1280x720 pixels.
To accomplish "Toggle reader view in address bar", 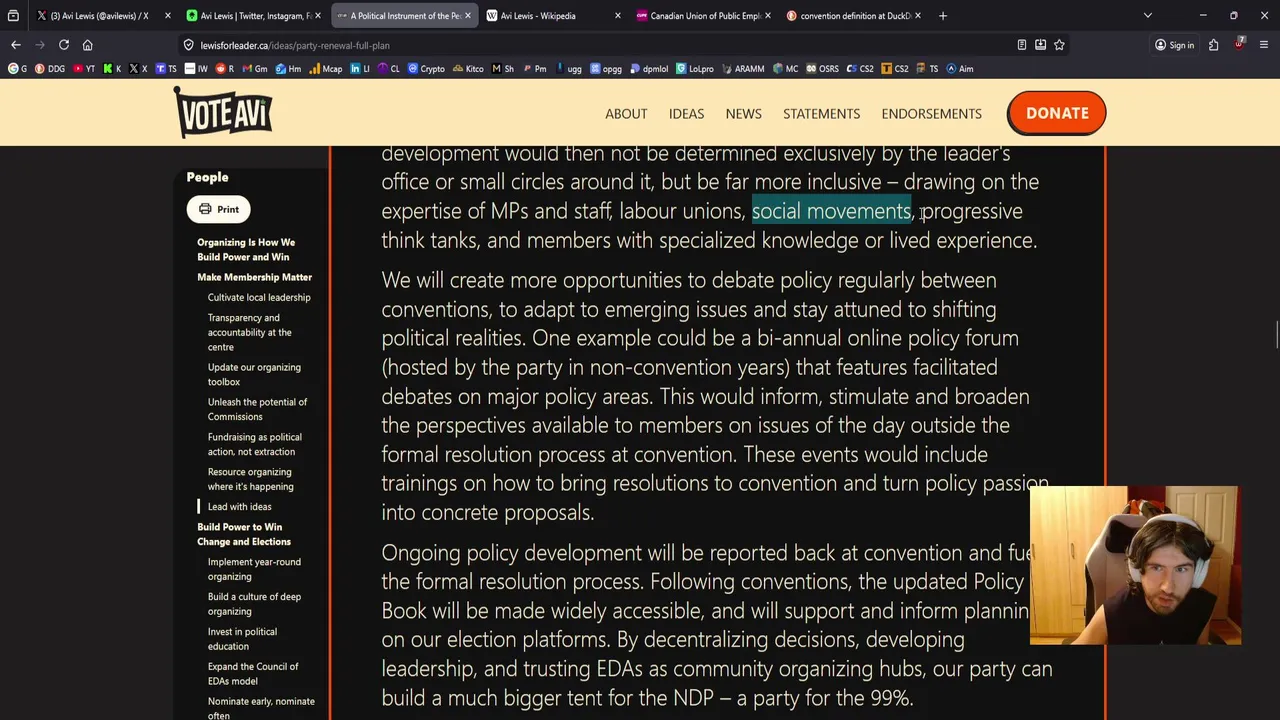I will (1021, 45).
